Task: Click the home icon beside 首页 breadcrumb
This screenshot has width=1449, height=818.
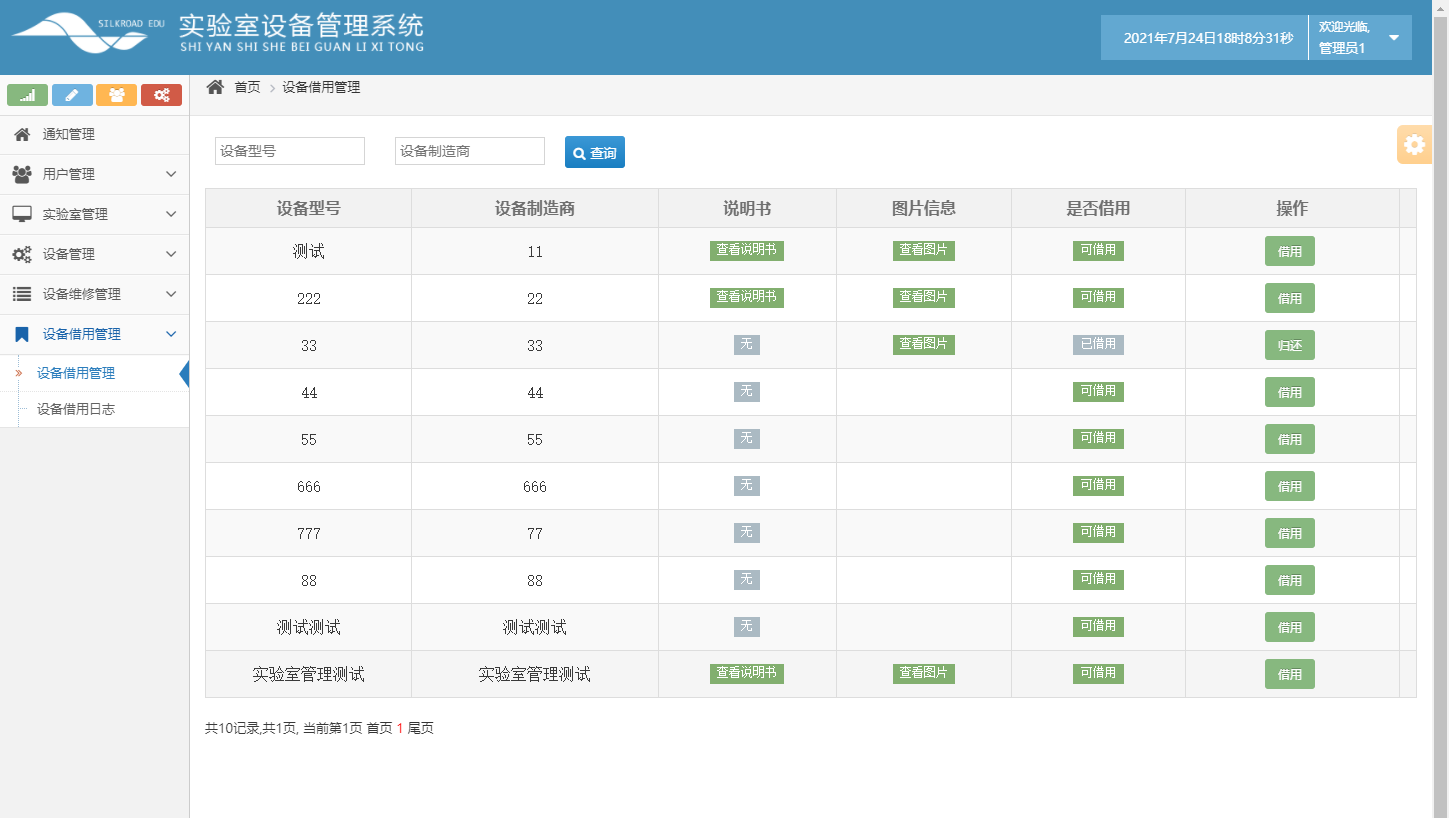Action: 214,87
